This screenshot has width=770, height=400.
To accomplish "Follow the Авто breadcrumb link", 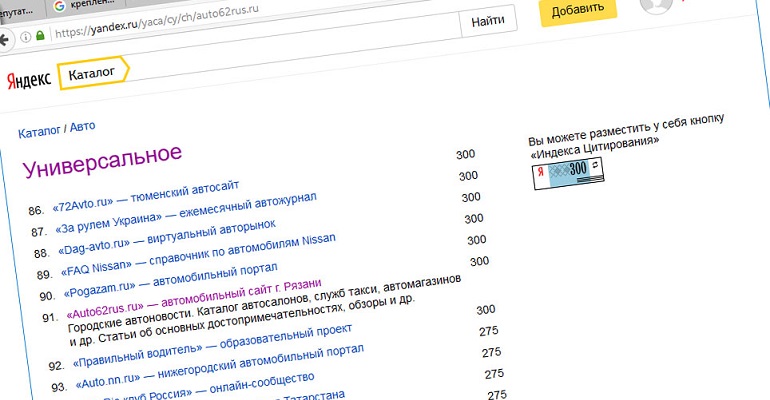I will point(82,127).
